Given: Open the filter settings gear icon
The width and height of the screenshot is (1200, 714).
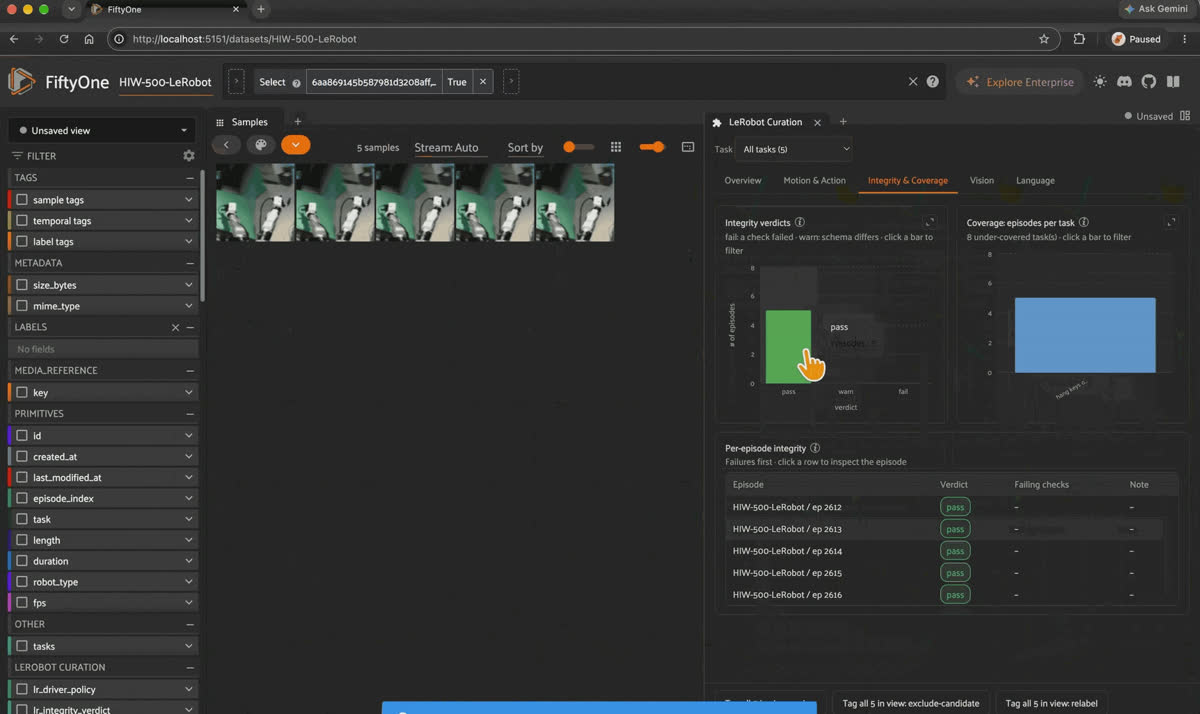Looking at the screenshot, I should click(x=188, y=156).
